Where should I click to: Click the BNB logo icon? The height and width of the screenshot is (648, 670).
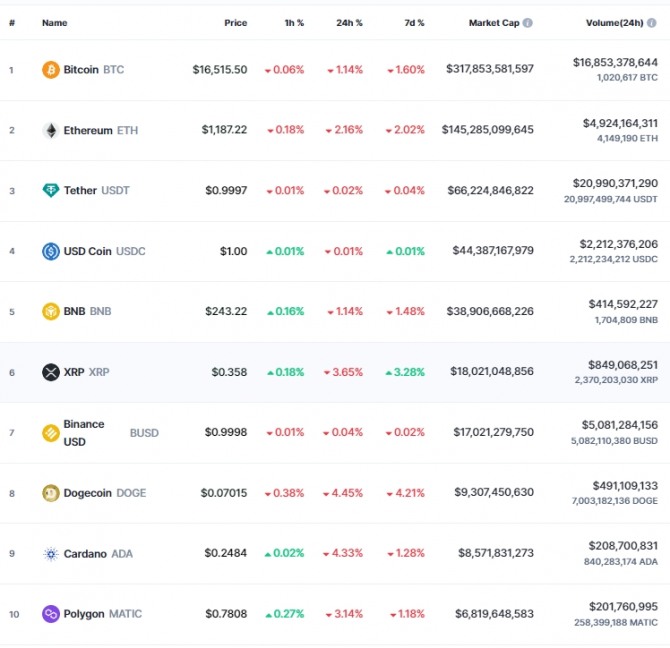[x=50, y=311]
